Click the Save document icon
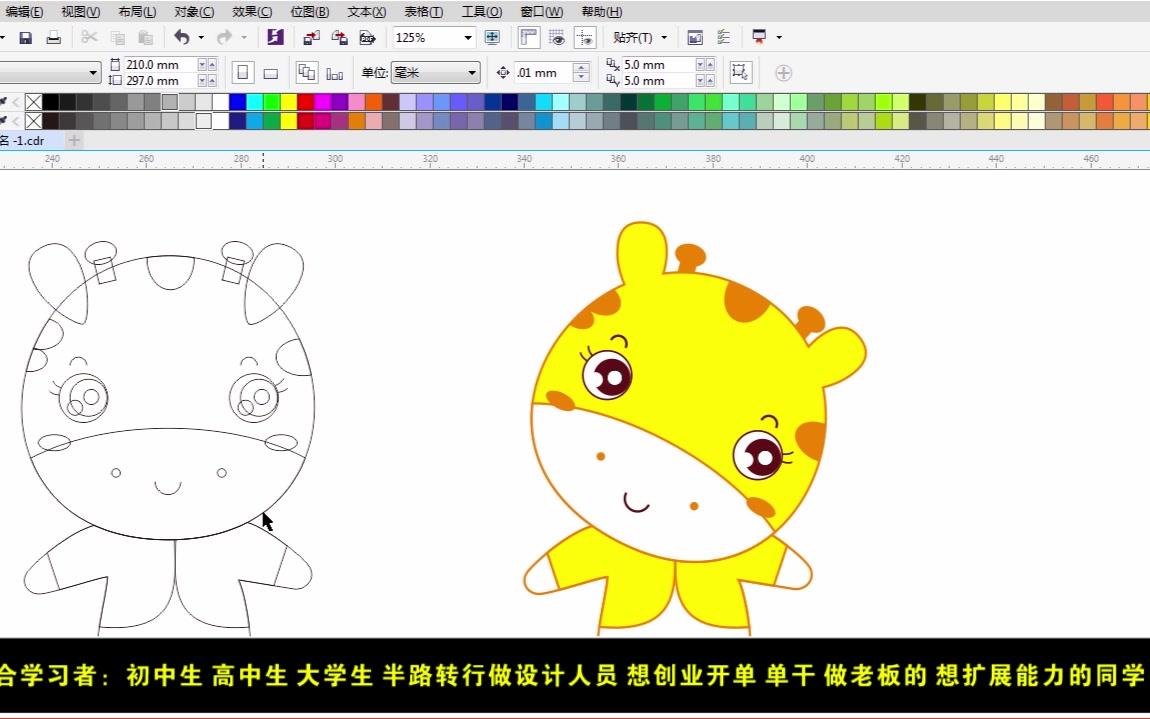Image resolution: width=1150 pixels, height=719 pixels. (x=23, y=37)
